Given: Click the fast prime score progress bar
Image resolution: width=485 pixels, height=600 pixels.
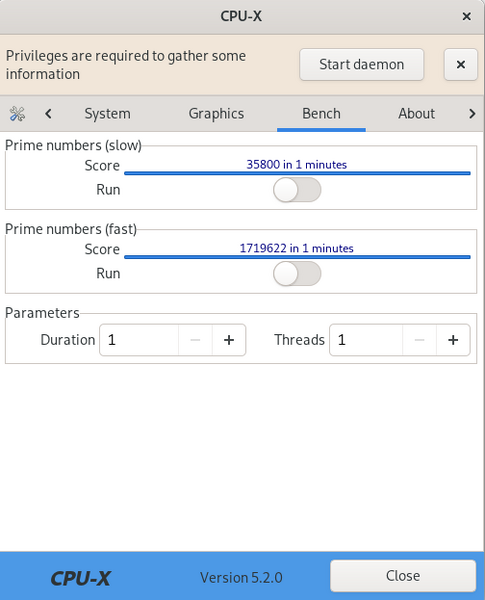Looking at the screenshot, I should 297,257.
